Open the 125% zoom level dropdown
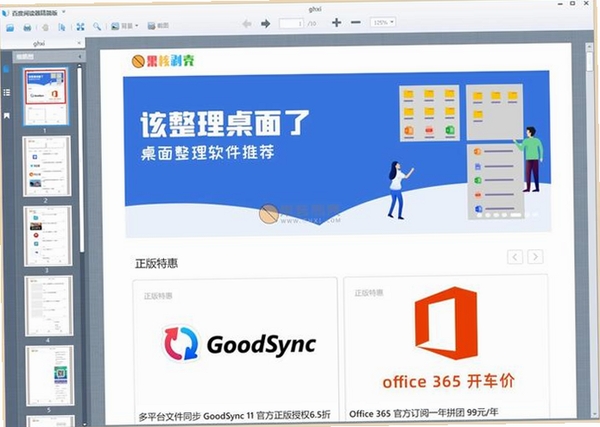 [383, 22]
